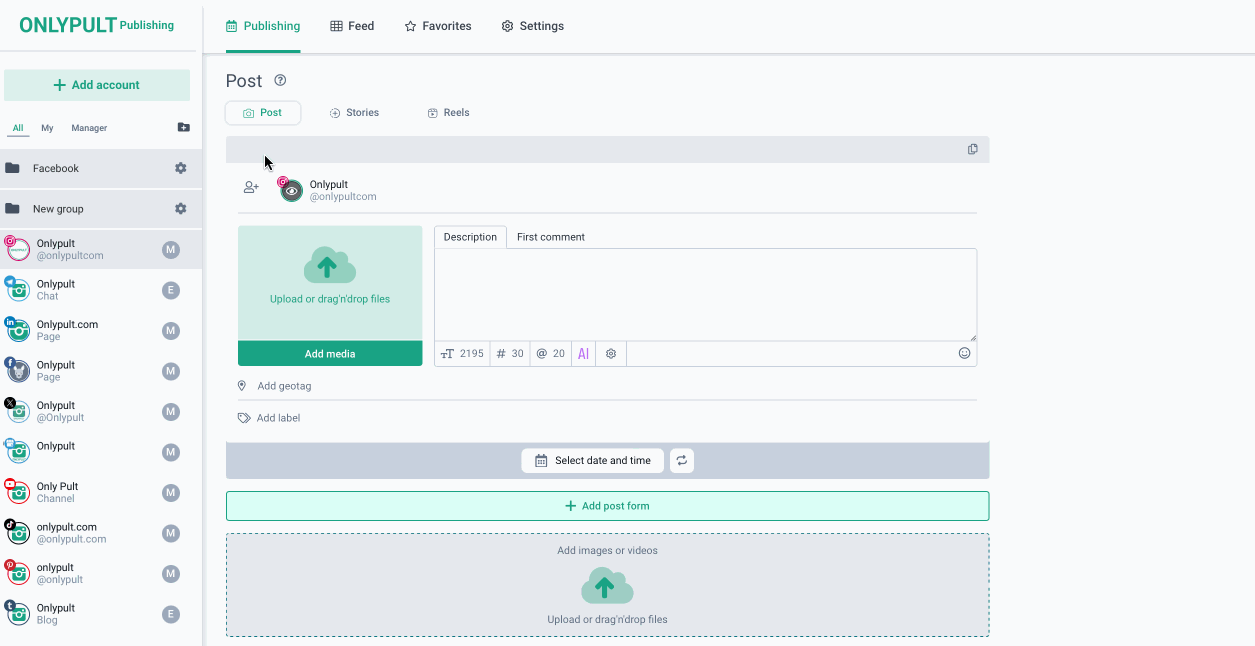Click the add new folder icon

[183, 128]
